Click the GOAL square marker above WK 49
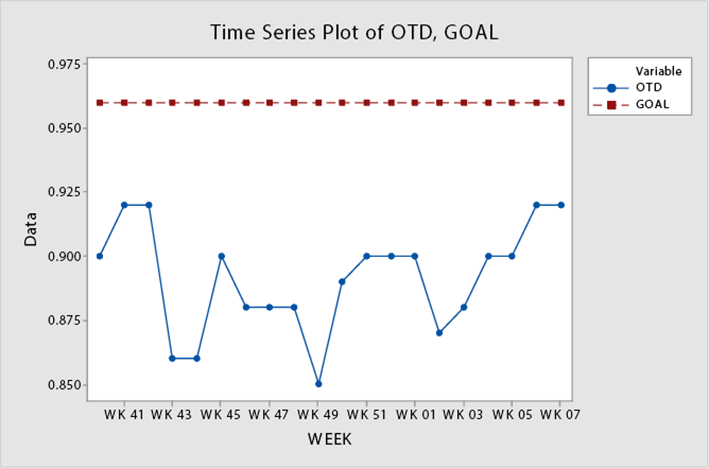Image resolution: width=709 pixels, height=468 pixels. tap(318, 102)
